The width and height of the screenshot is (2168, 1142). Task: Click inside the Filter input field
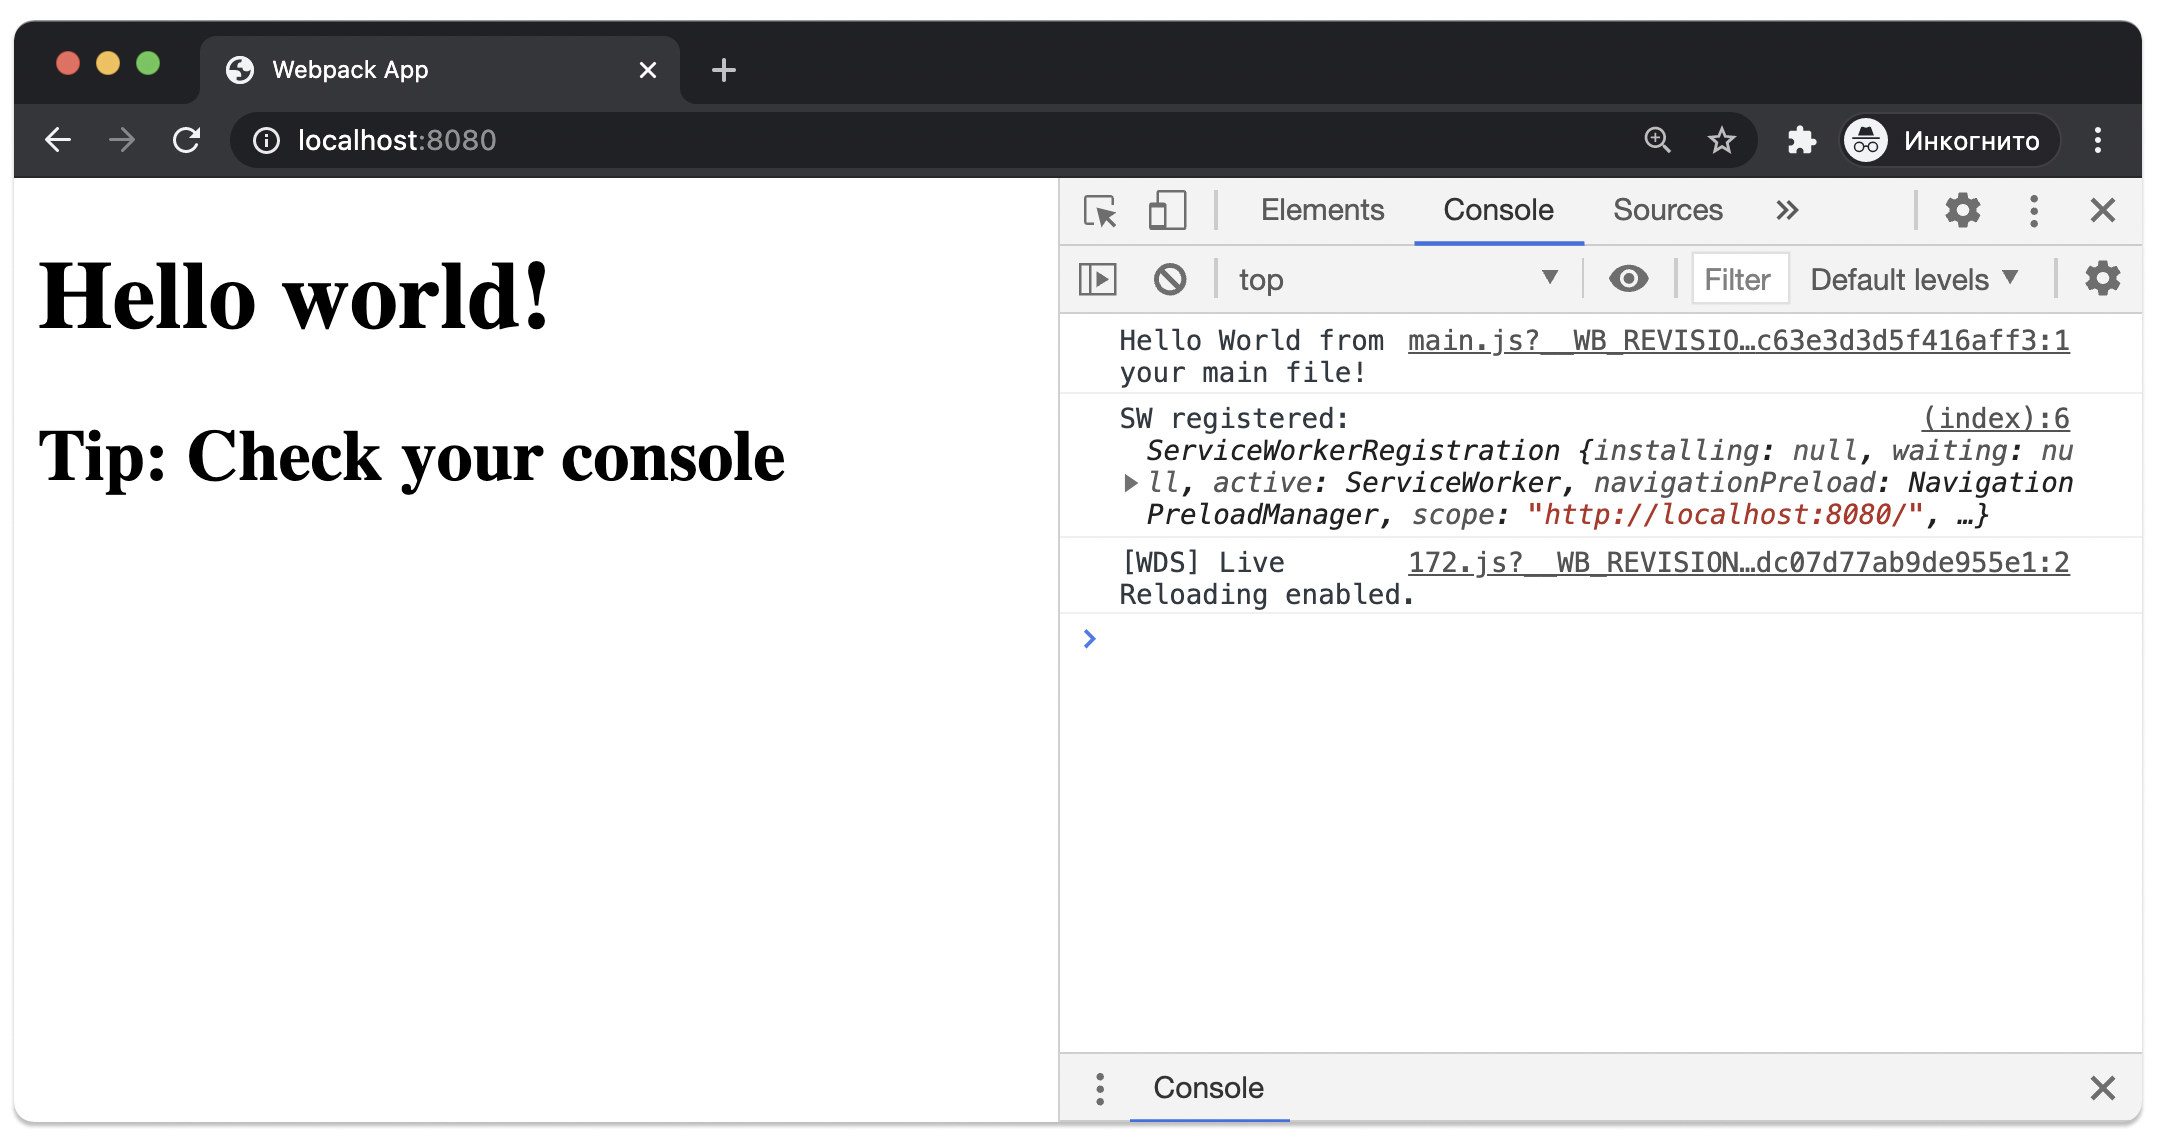tap(1739, 279)
